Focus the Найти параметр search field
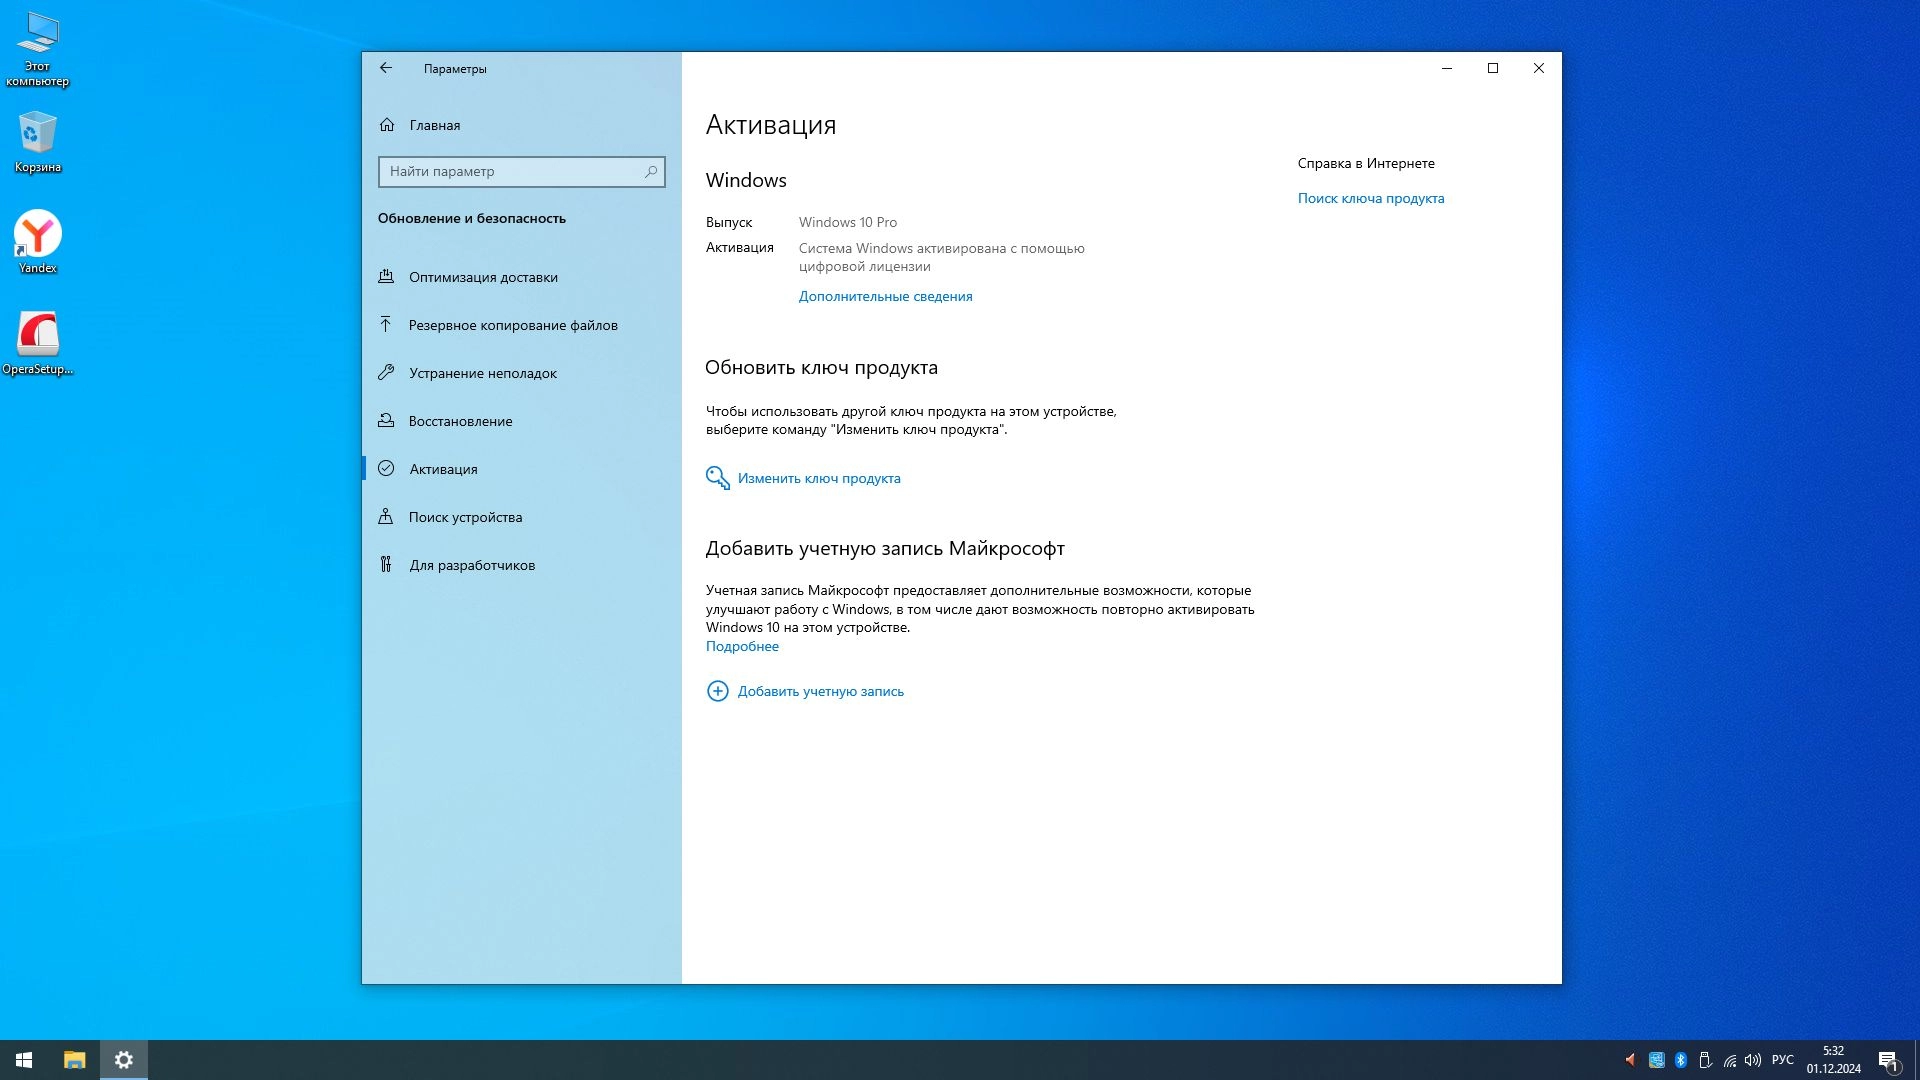The width and height of the screenshot is (1920, 1080). pos(510,172)
